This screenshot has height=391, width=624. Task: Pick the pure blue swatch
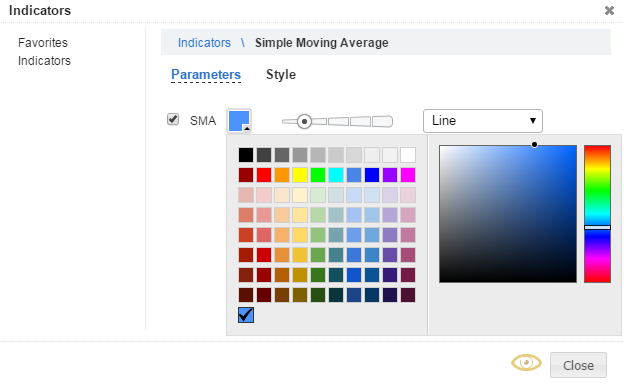(x=372, y=175)
